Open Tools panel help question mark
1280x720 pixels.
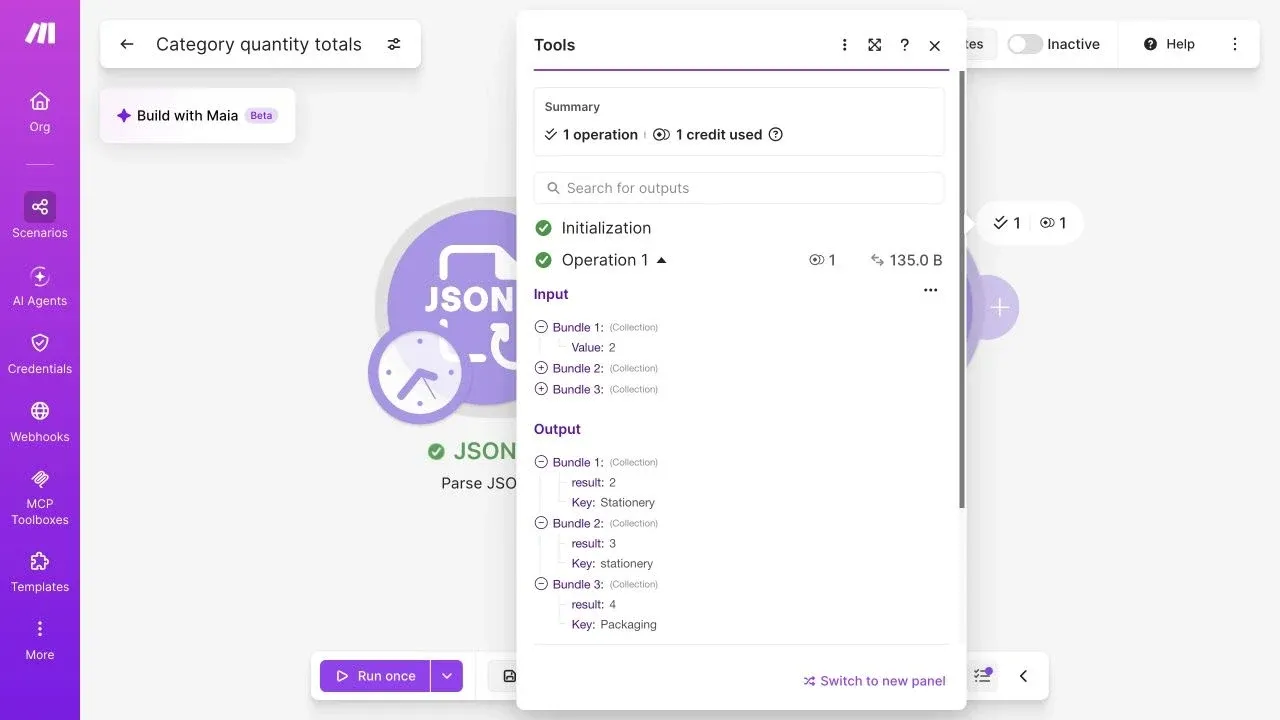coord(904,45)
